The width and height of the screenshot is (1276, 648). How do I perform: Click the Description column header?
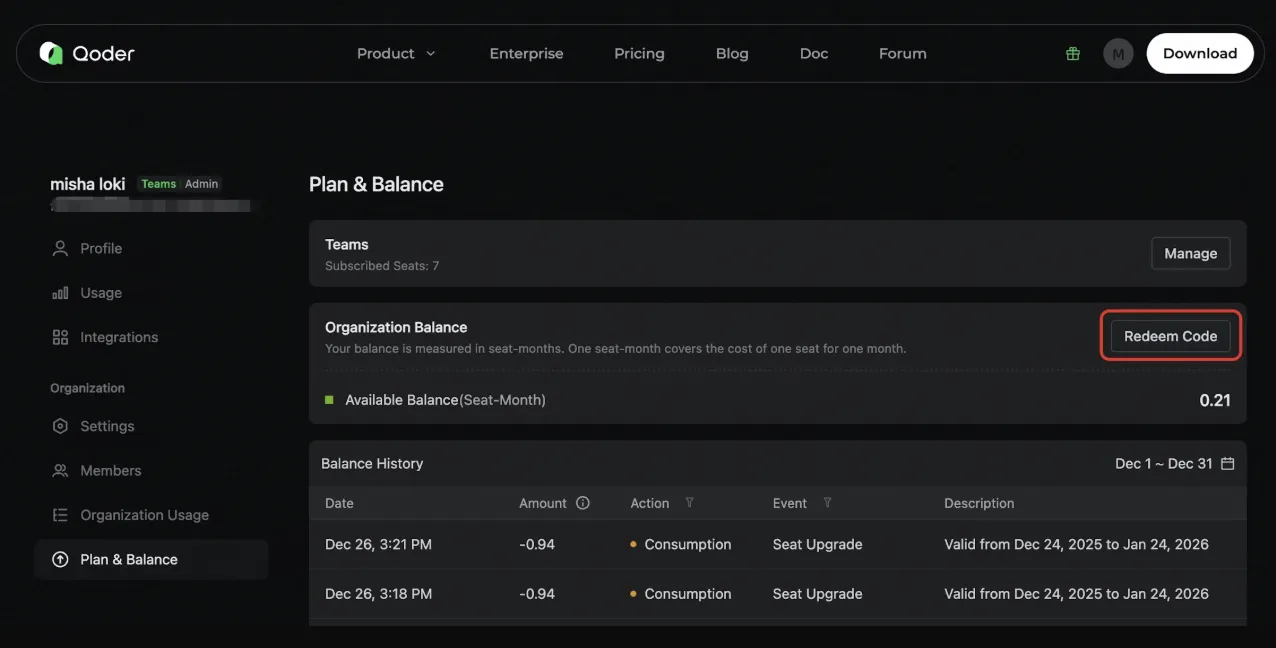(979, 503)
